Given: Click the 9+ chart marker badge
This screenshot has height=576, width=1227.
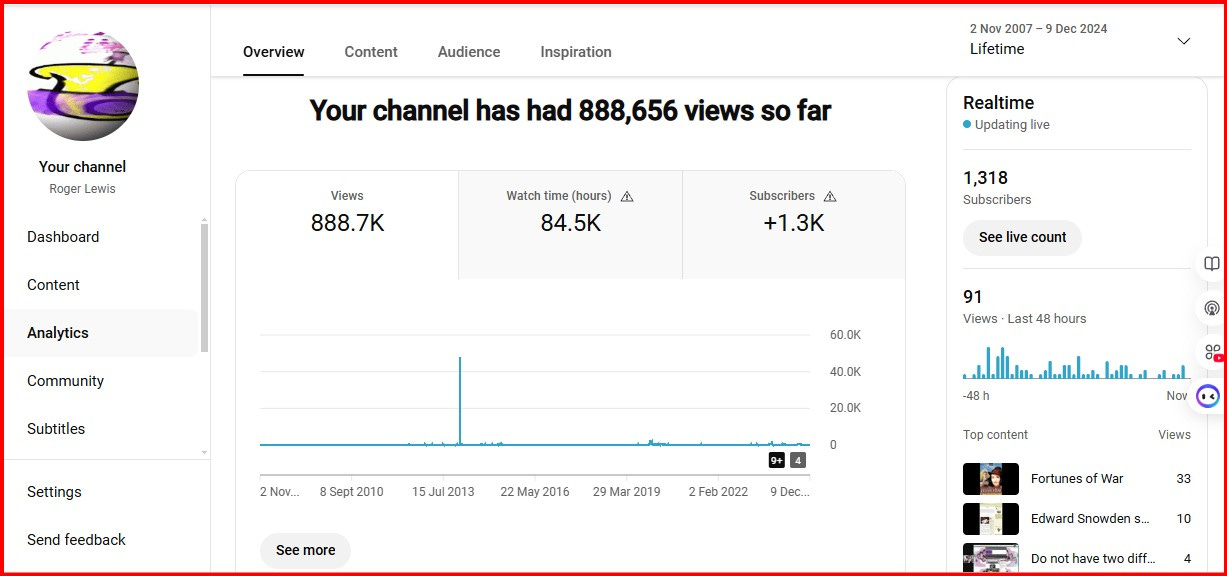Looking at the screenshot, I should 777,460.
